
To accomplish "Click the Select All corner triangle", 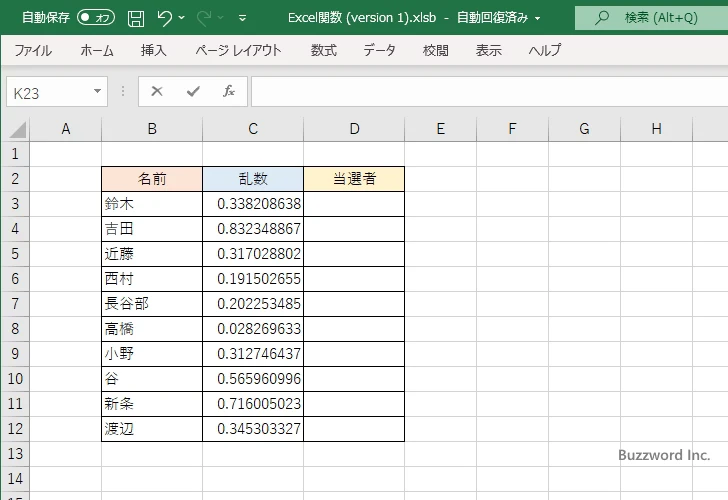I will click(x=18, y=130).
